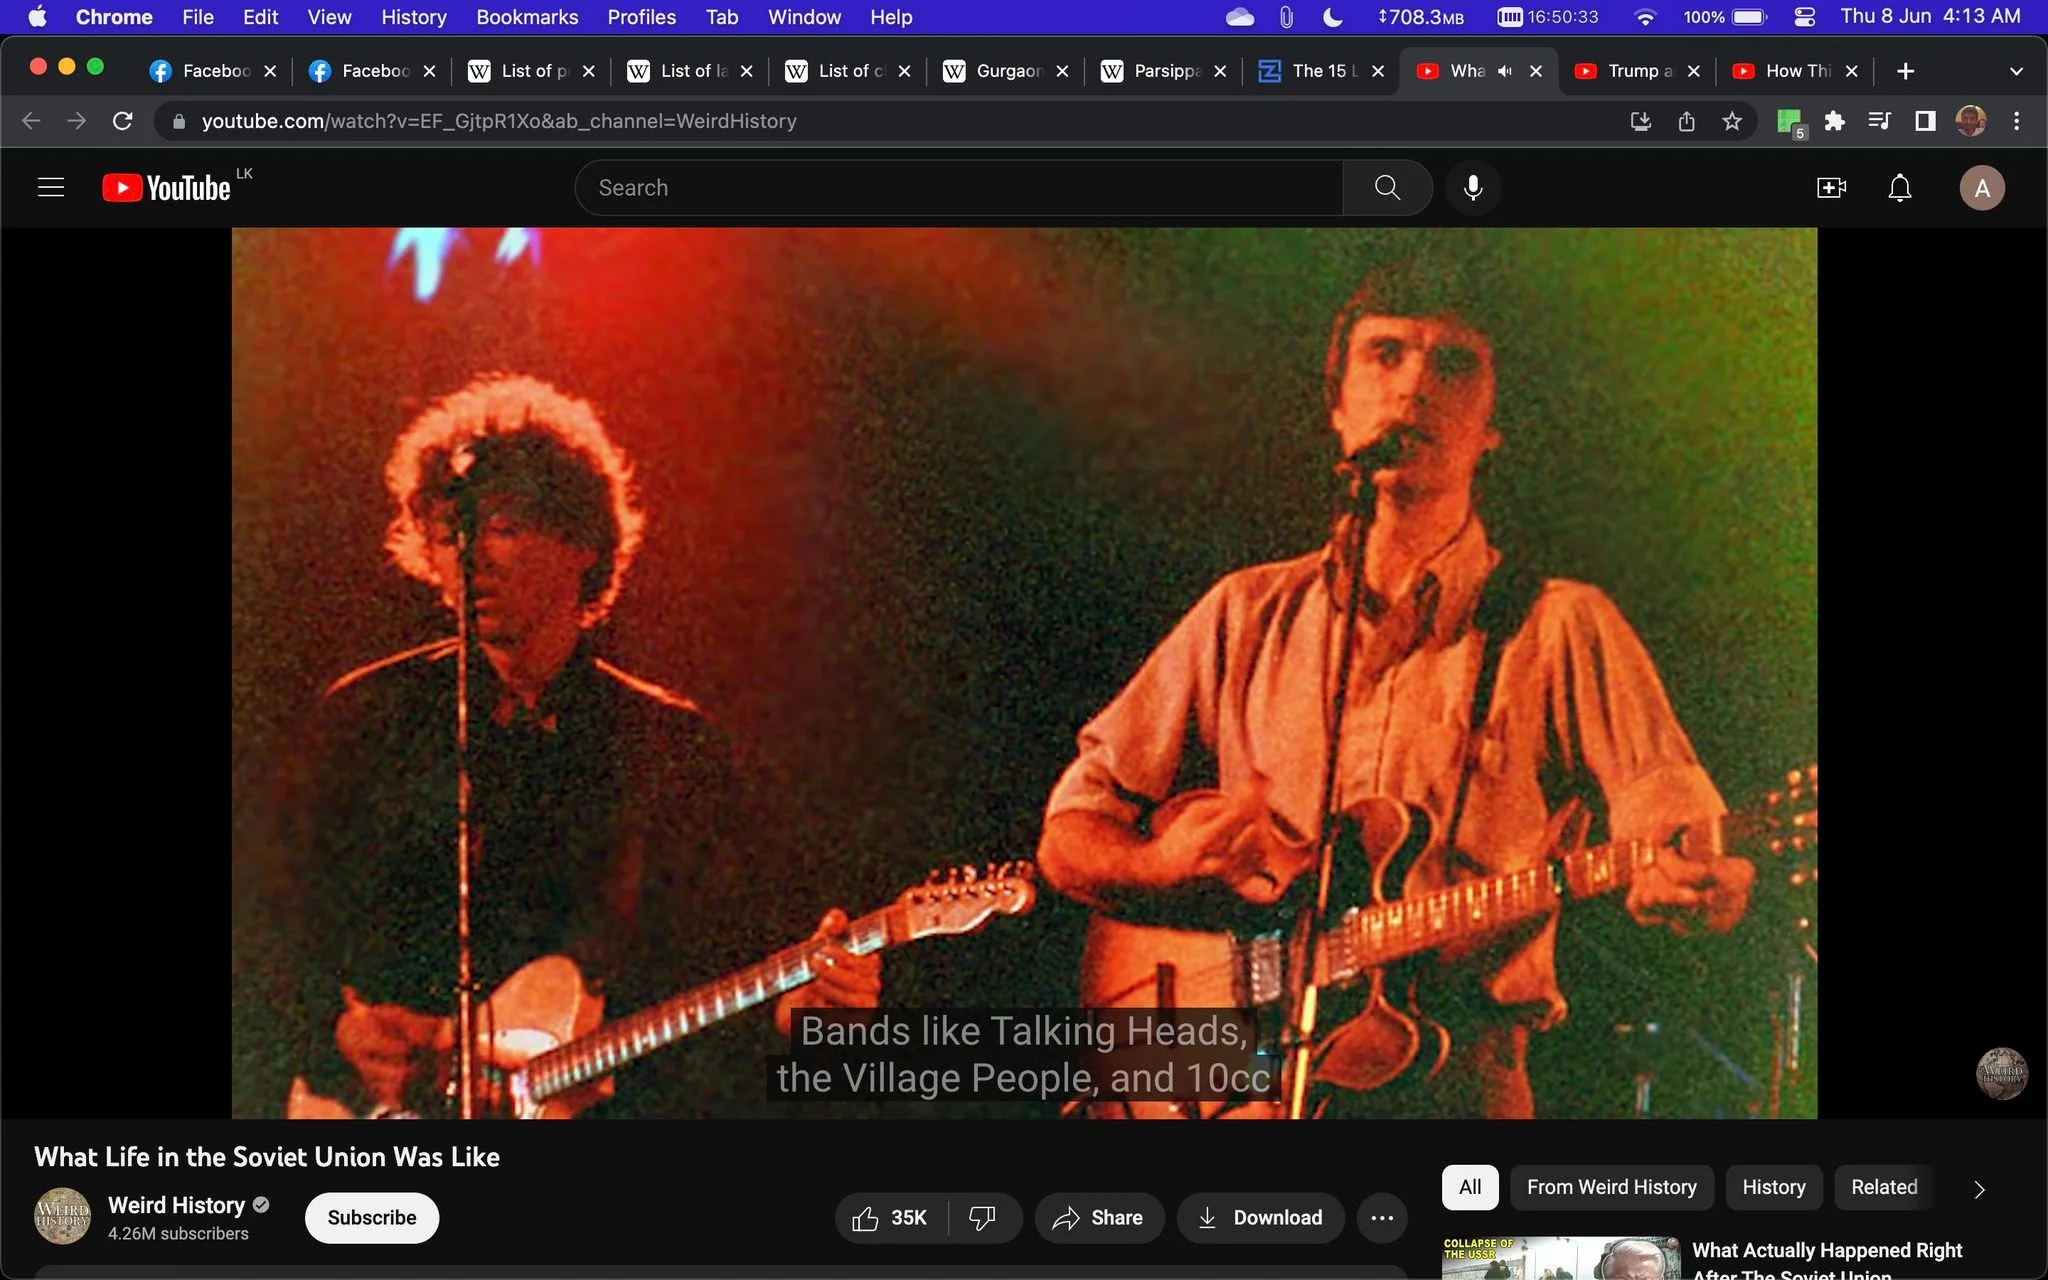Image resolution: width=2048 pixels, height=1280 pixels.
Task: Open more actions ellipsis under video
Action: pyautogui.click(x=1382, y=1218)
